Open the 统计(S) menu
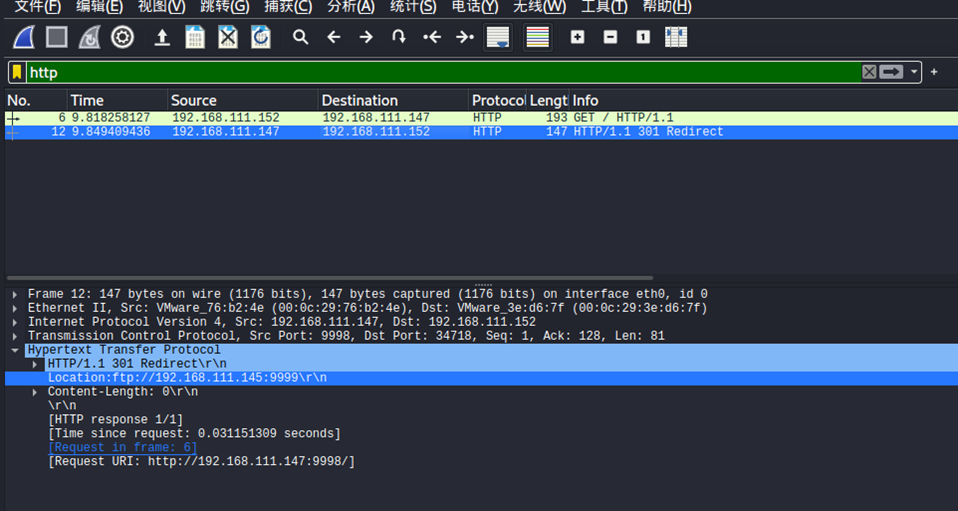 click(x=413, y=7)
